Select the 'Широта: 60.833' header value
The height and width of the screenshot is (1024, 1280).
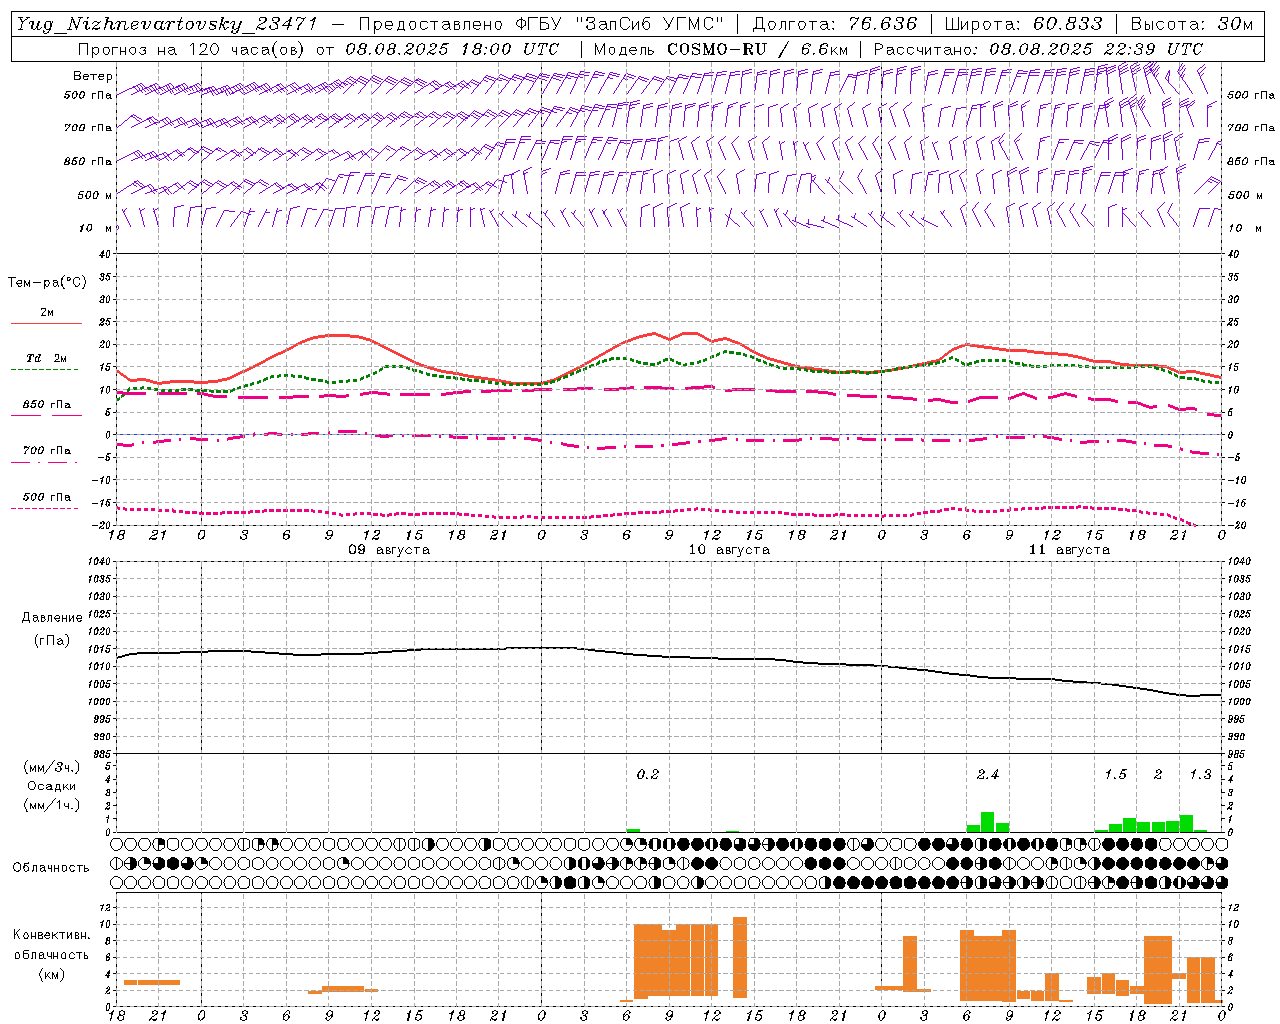[x=1023, y=24]
